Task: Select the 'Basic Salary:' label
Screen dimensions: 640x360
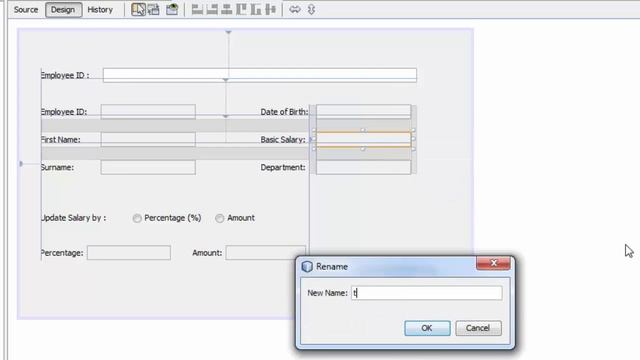Action: [283, 140]
